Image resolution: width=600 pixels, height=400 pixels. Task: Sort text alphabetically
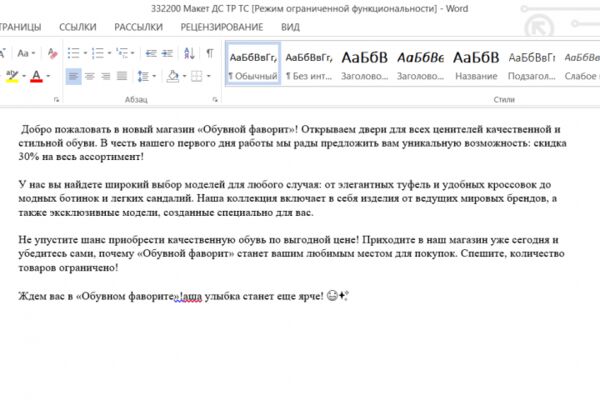point(189,53)
